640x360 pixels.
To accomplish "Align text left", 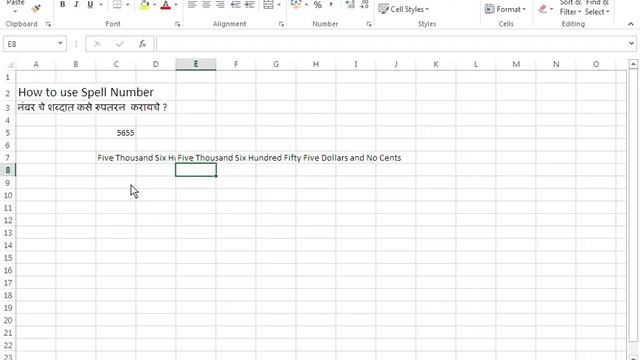I will coord(192,4).
